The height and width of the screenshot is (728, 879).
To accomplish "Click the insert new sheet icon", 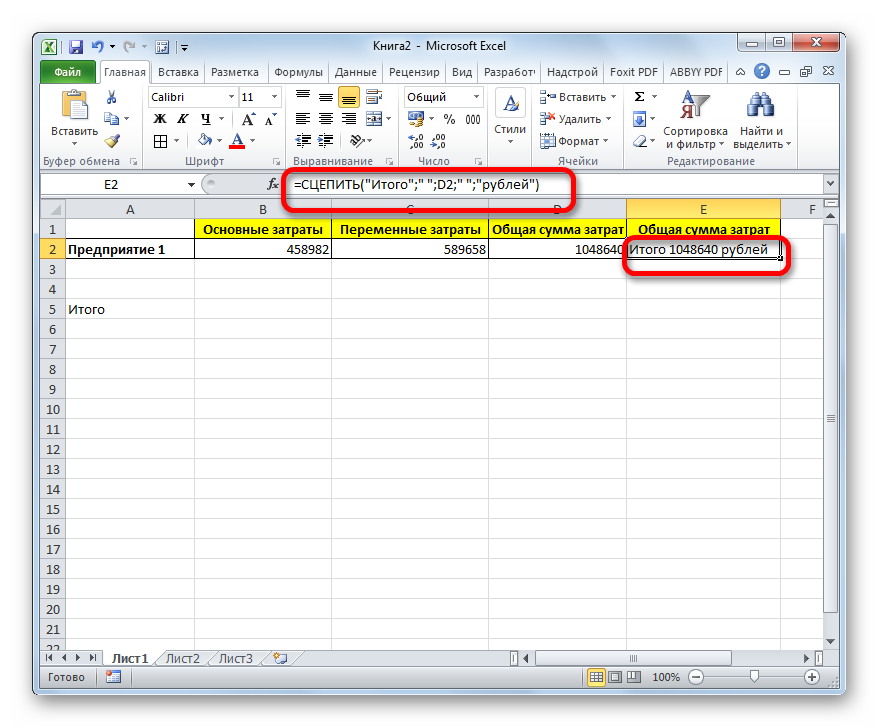I will point(280,658).
